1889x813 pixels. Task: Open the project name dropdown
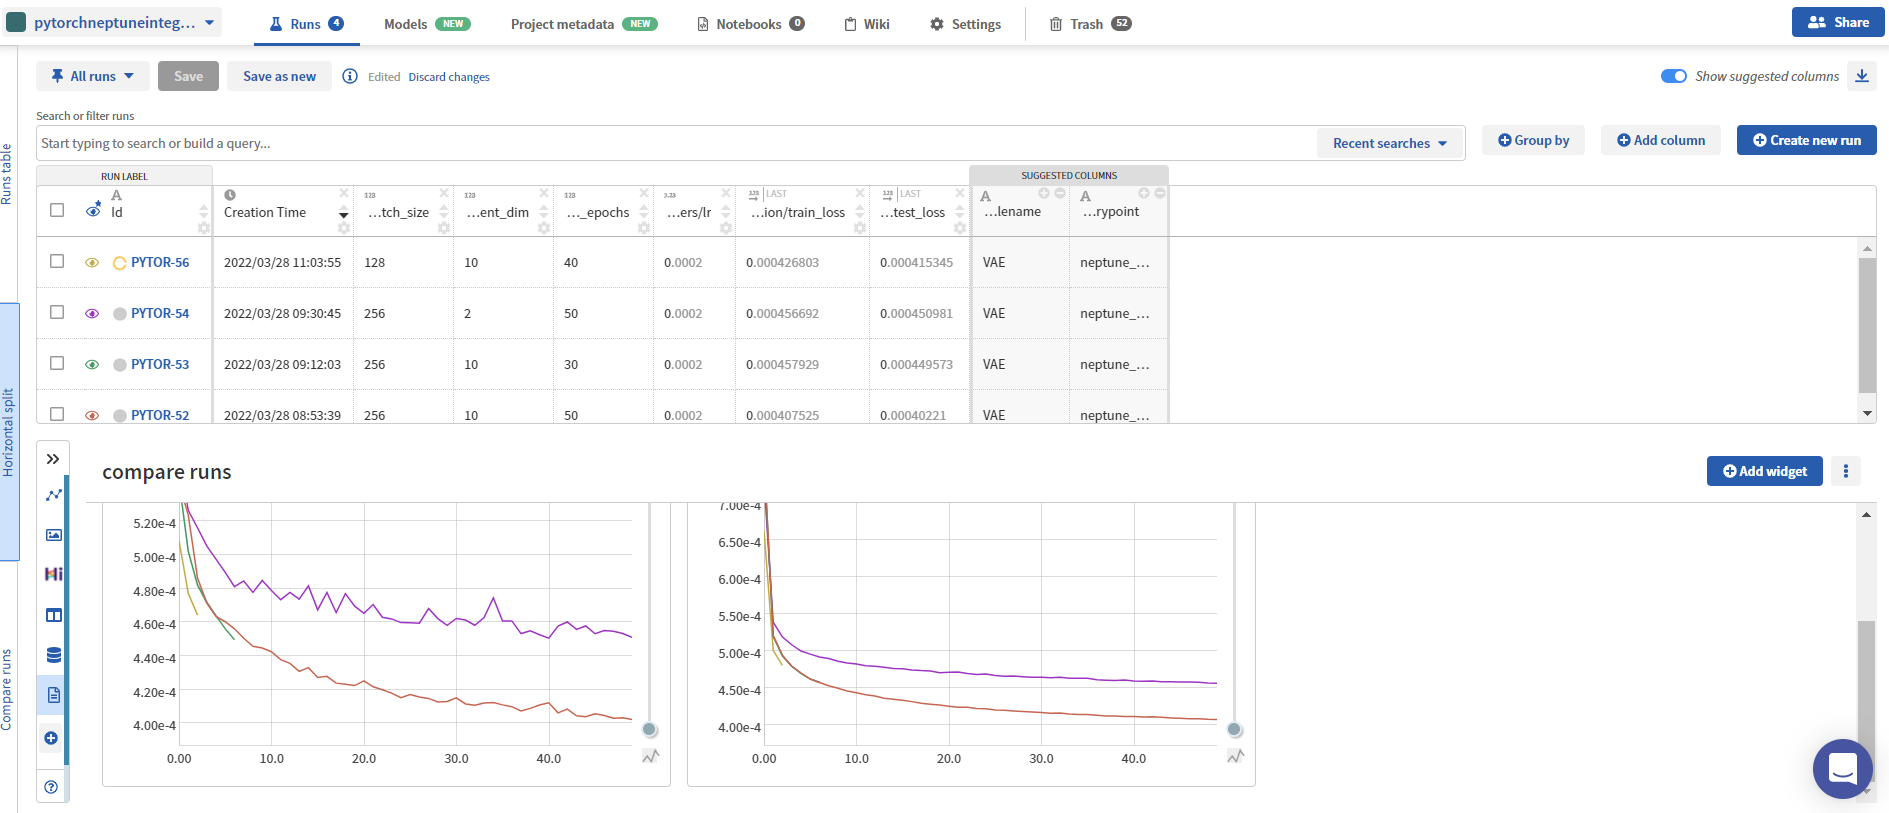pos(114,22)
